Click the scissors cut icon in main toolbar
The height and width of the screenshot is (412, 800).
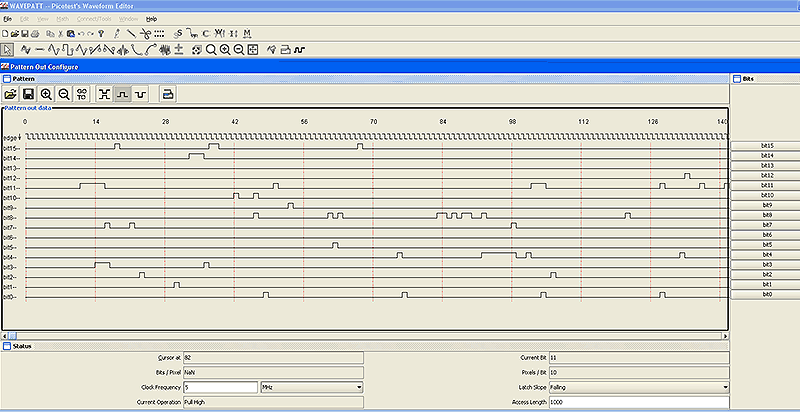click(x=61, y=33)
